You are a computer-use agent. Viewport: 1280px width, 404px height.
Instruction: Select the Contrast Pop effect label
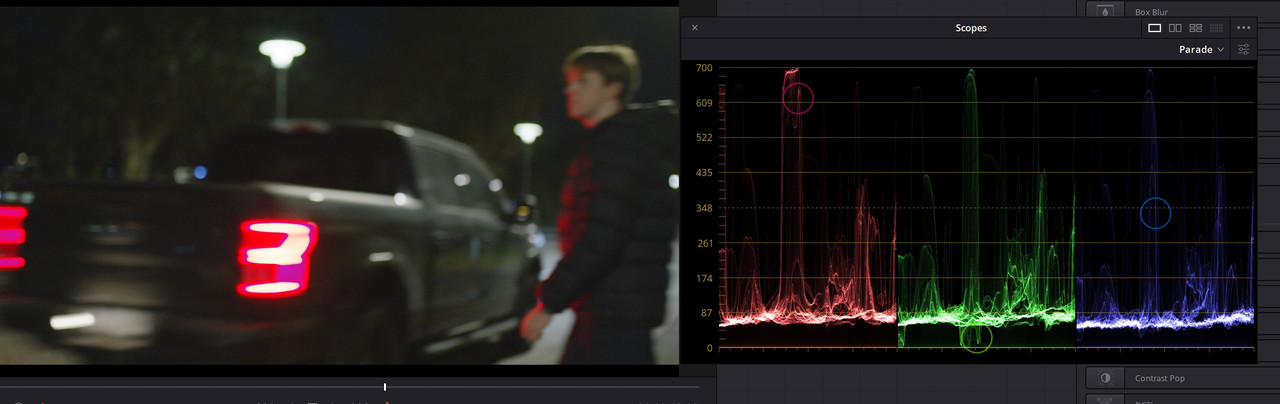pyautogui.click(x=1160, y=379)
